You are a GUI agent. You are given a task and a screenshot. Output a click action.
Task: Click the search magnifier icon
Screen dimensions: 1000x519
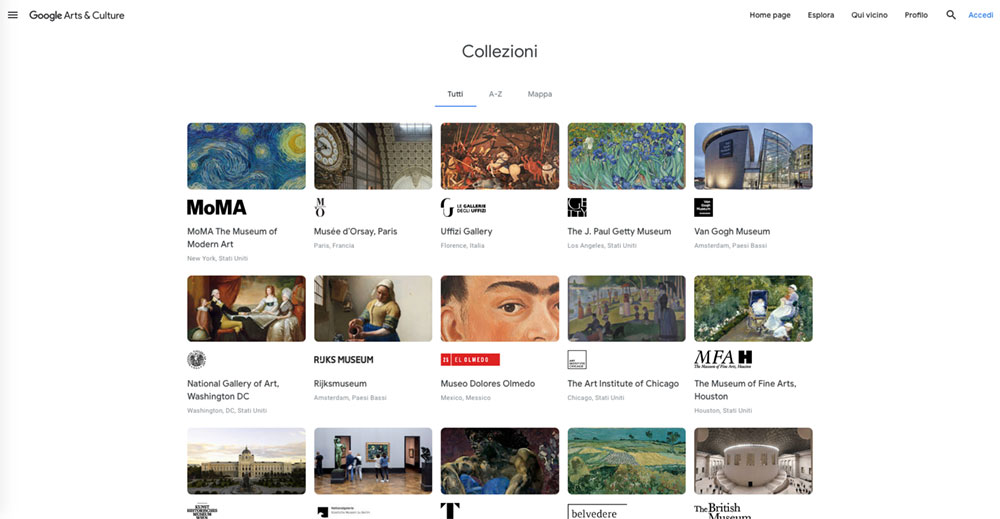tap(950, 15)
